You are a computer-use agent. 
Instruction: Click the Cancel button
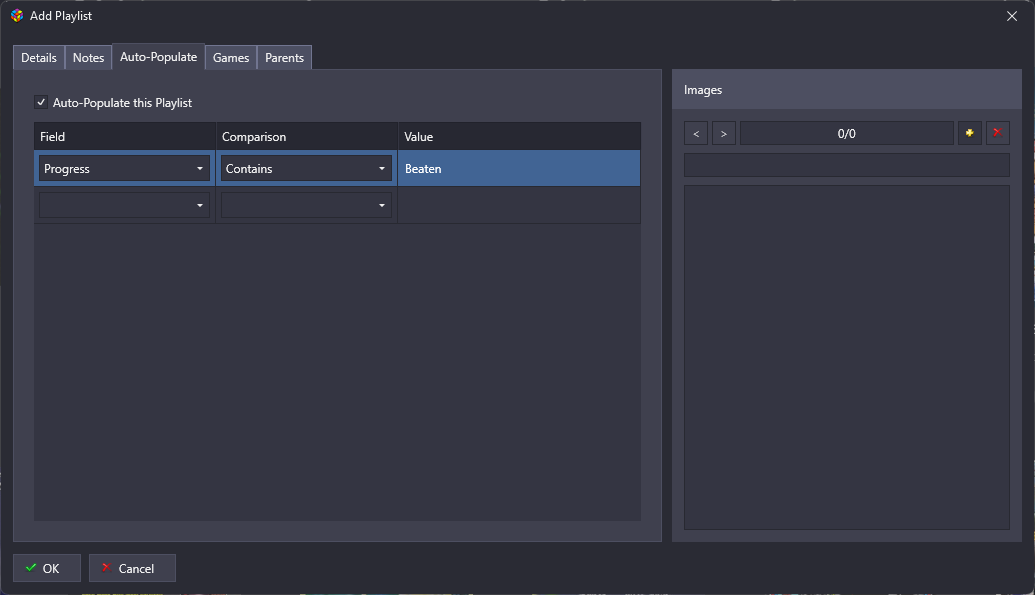point(132,568)
